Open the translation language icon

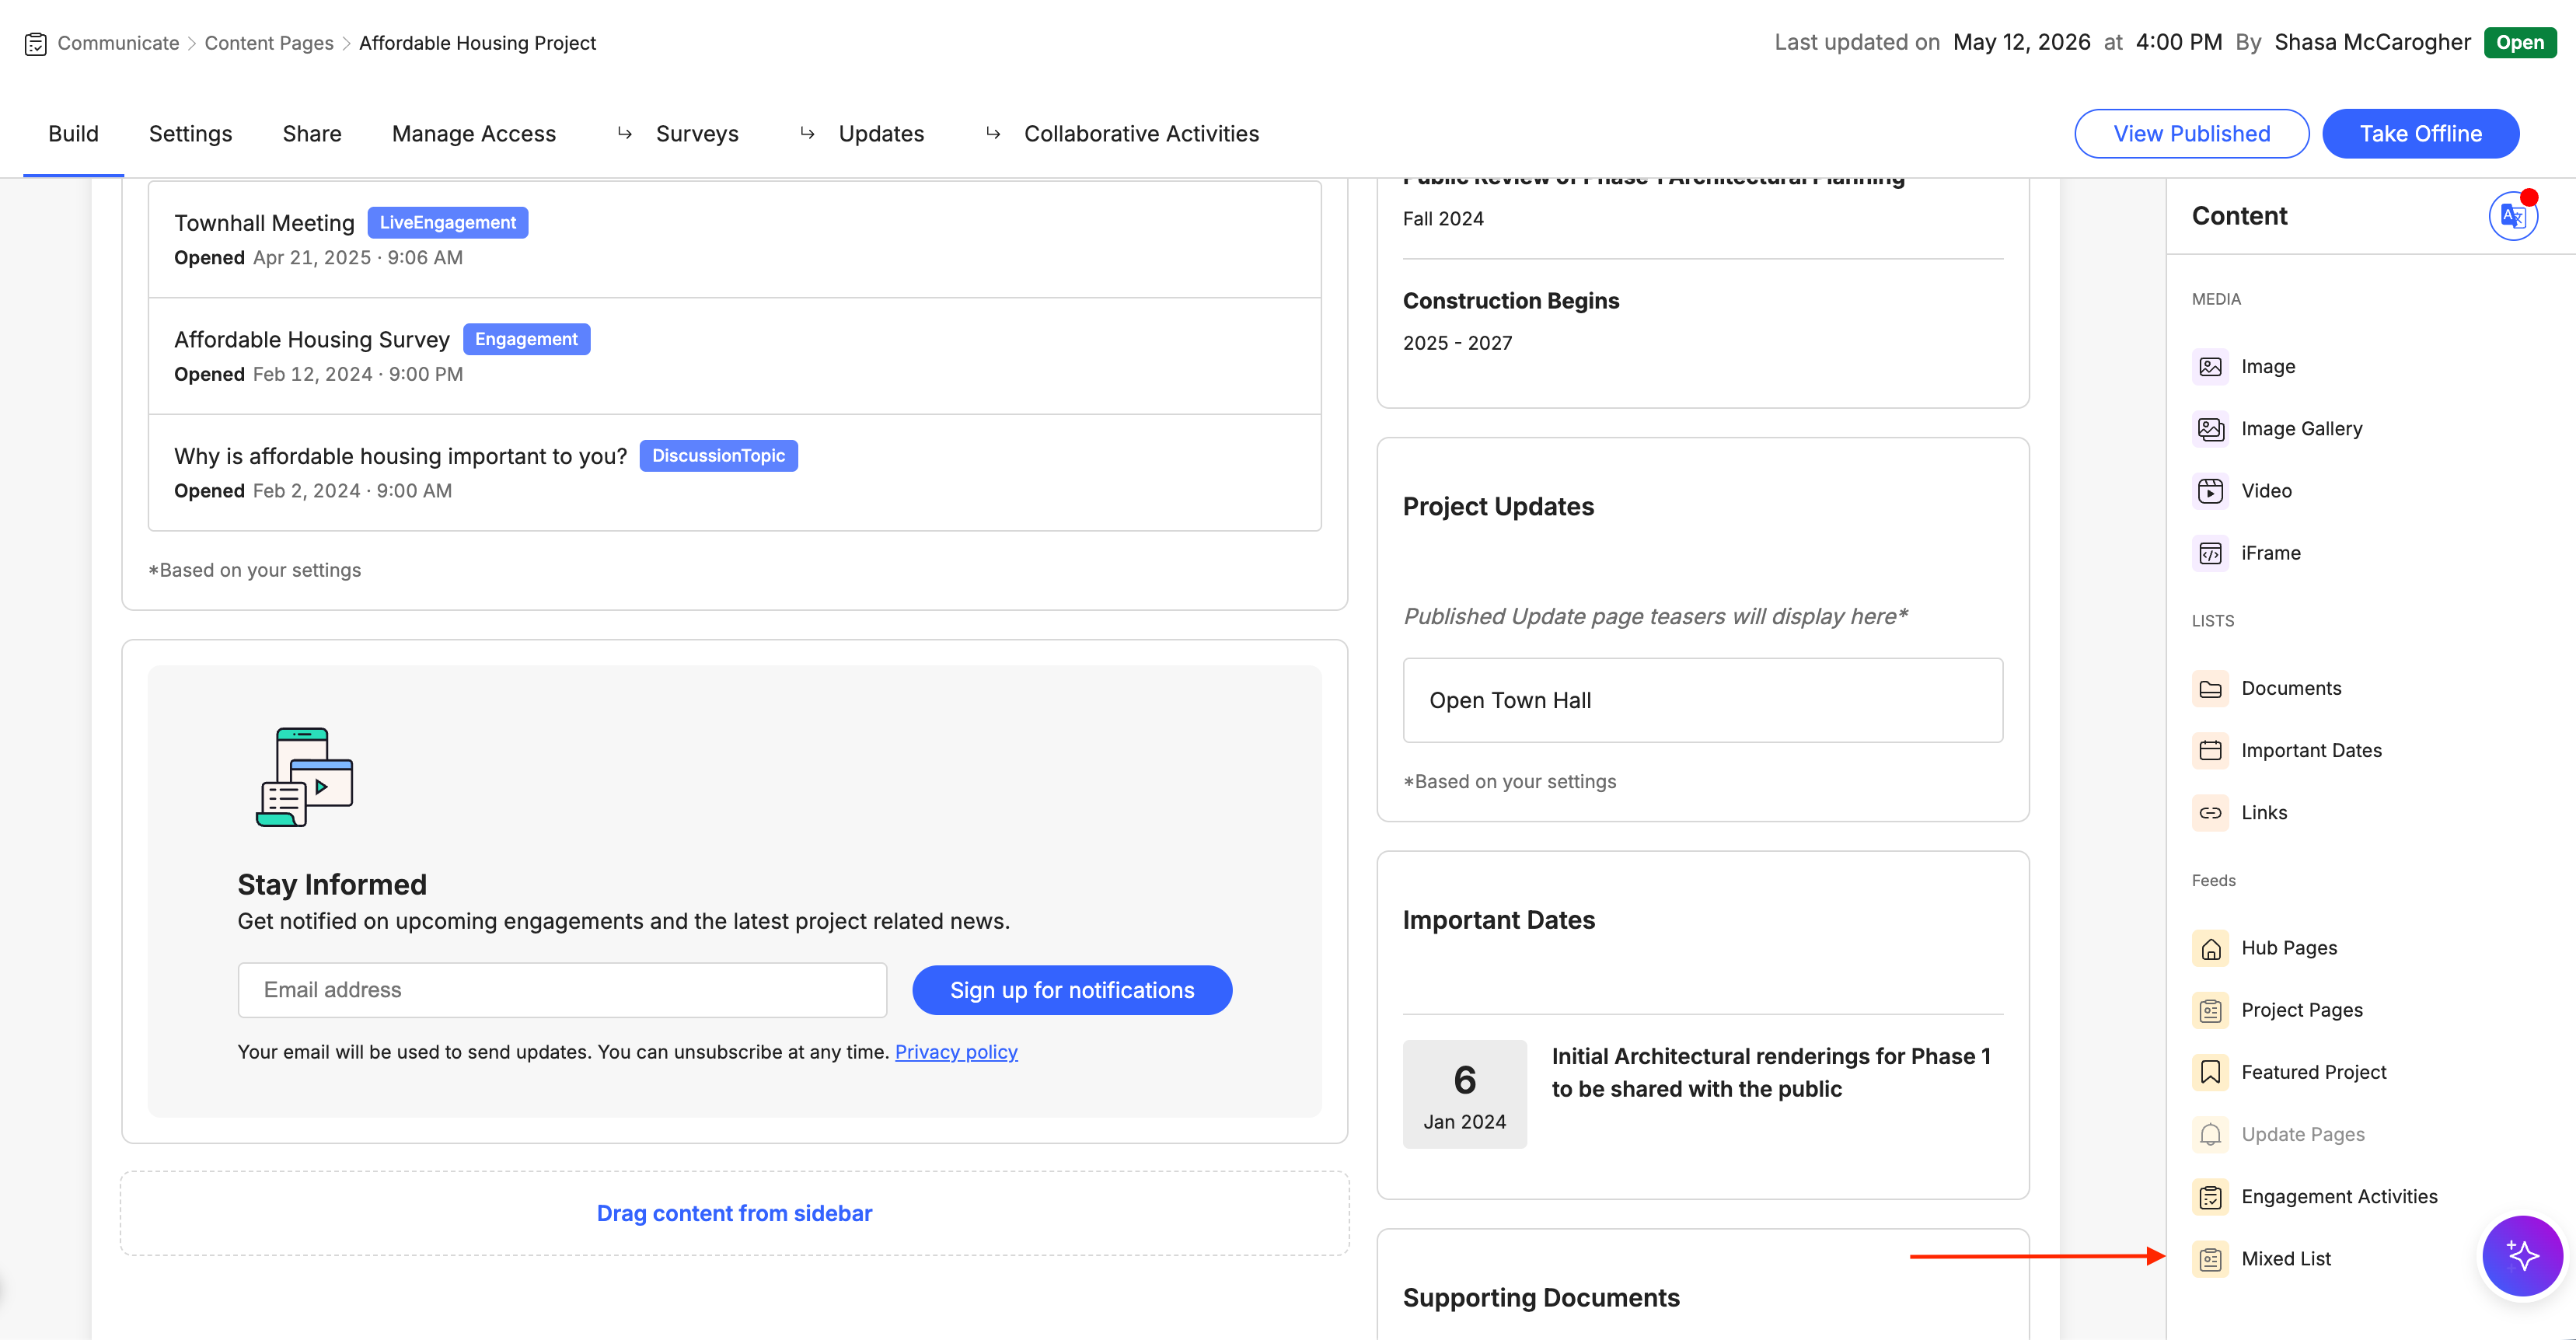tap(2513, 216)
